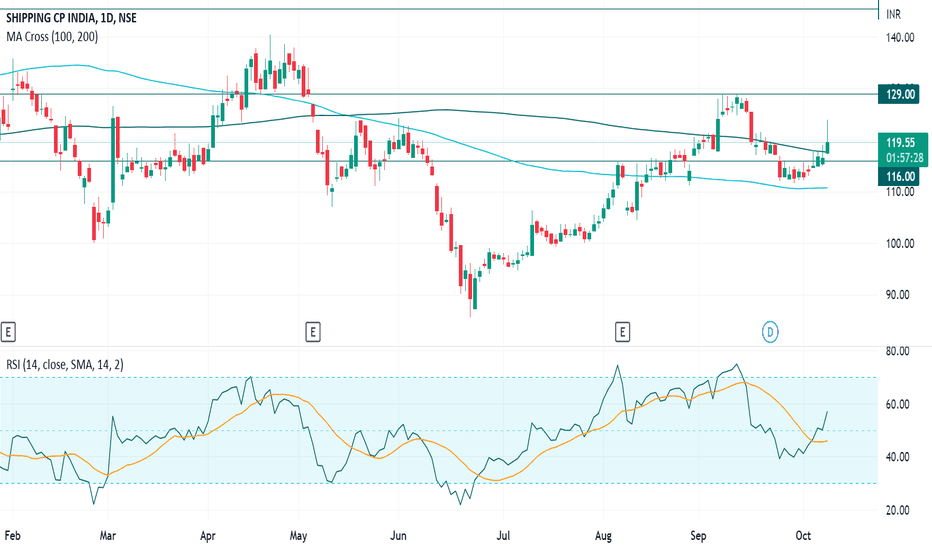This screenshot has height=550, width=932.
Task: Click the dividend D marker icon
Action: 770,332
